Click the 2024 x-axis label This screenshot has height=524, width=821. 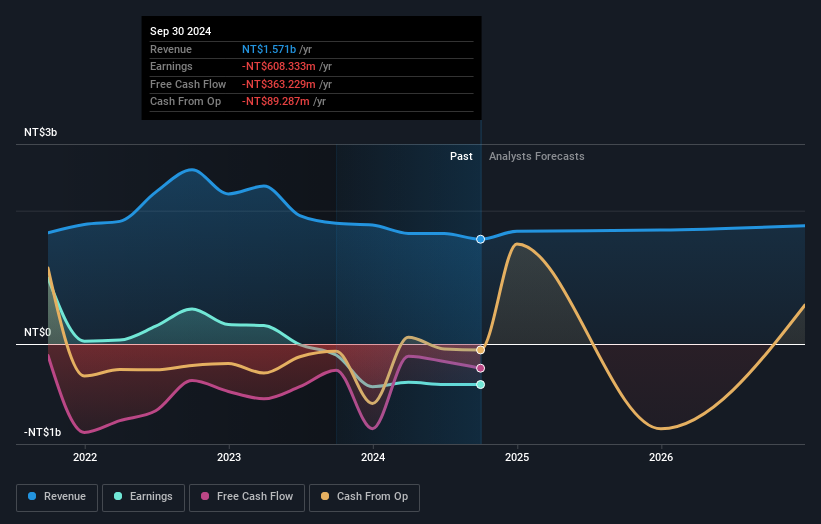pos(373,457)
